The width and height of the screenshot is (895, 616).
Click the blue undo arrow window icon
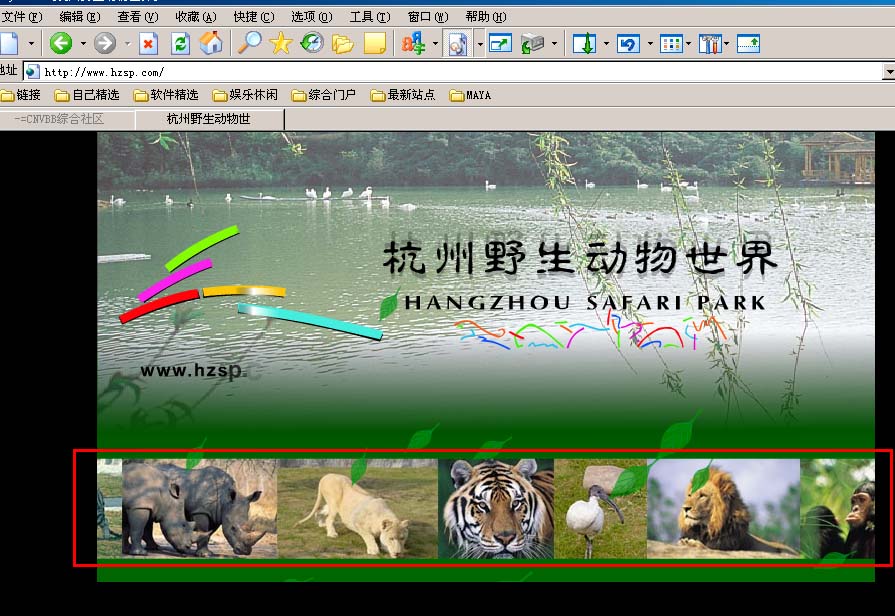628,43
